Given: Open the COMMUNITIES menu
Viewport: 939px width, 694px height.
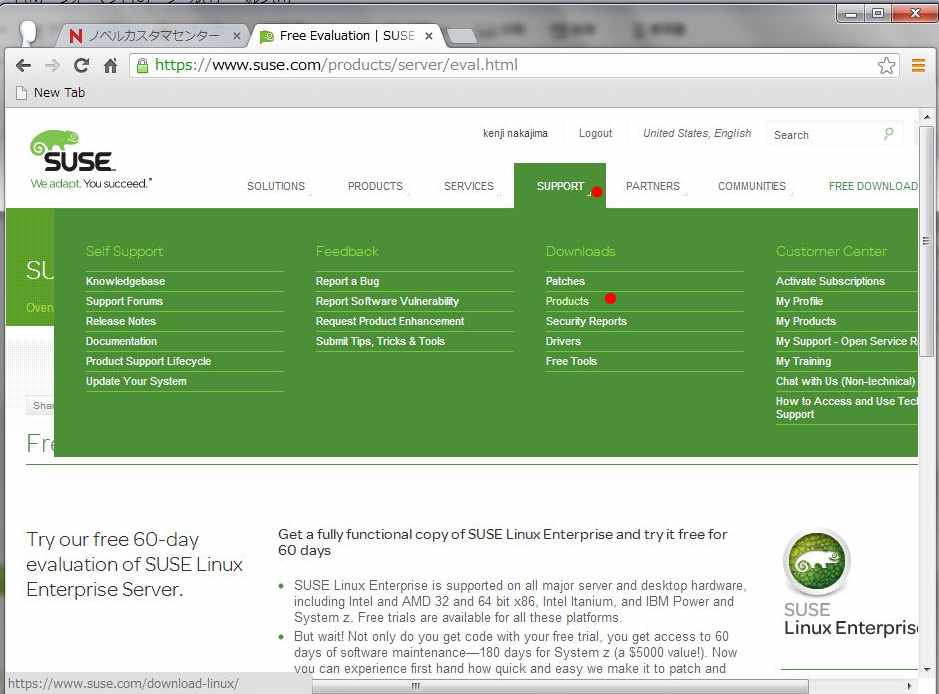Looking at the screenshot, I should 752,186.
